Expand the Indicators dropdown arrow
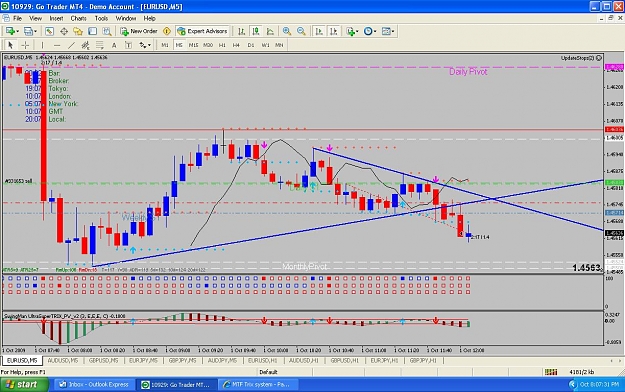Screen dimensions: 625x392 tap(357, 31)
